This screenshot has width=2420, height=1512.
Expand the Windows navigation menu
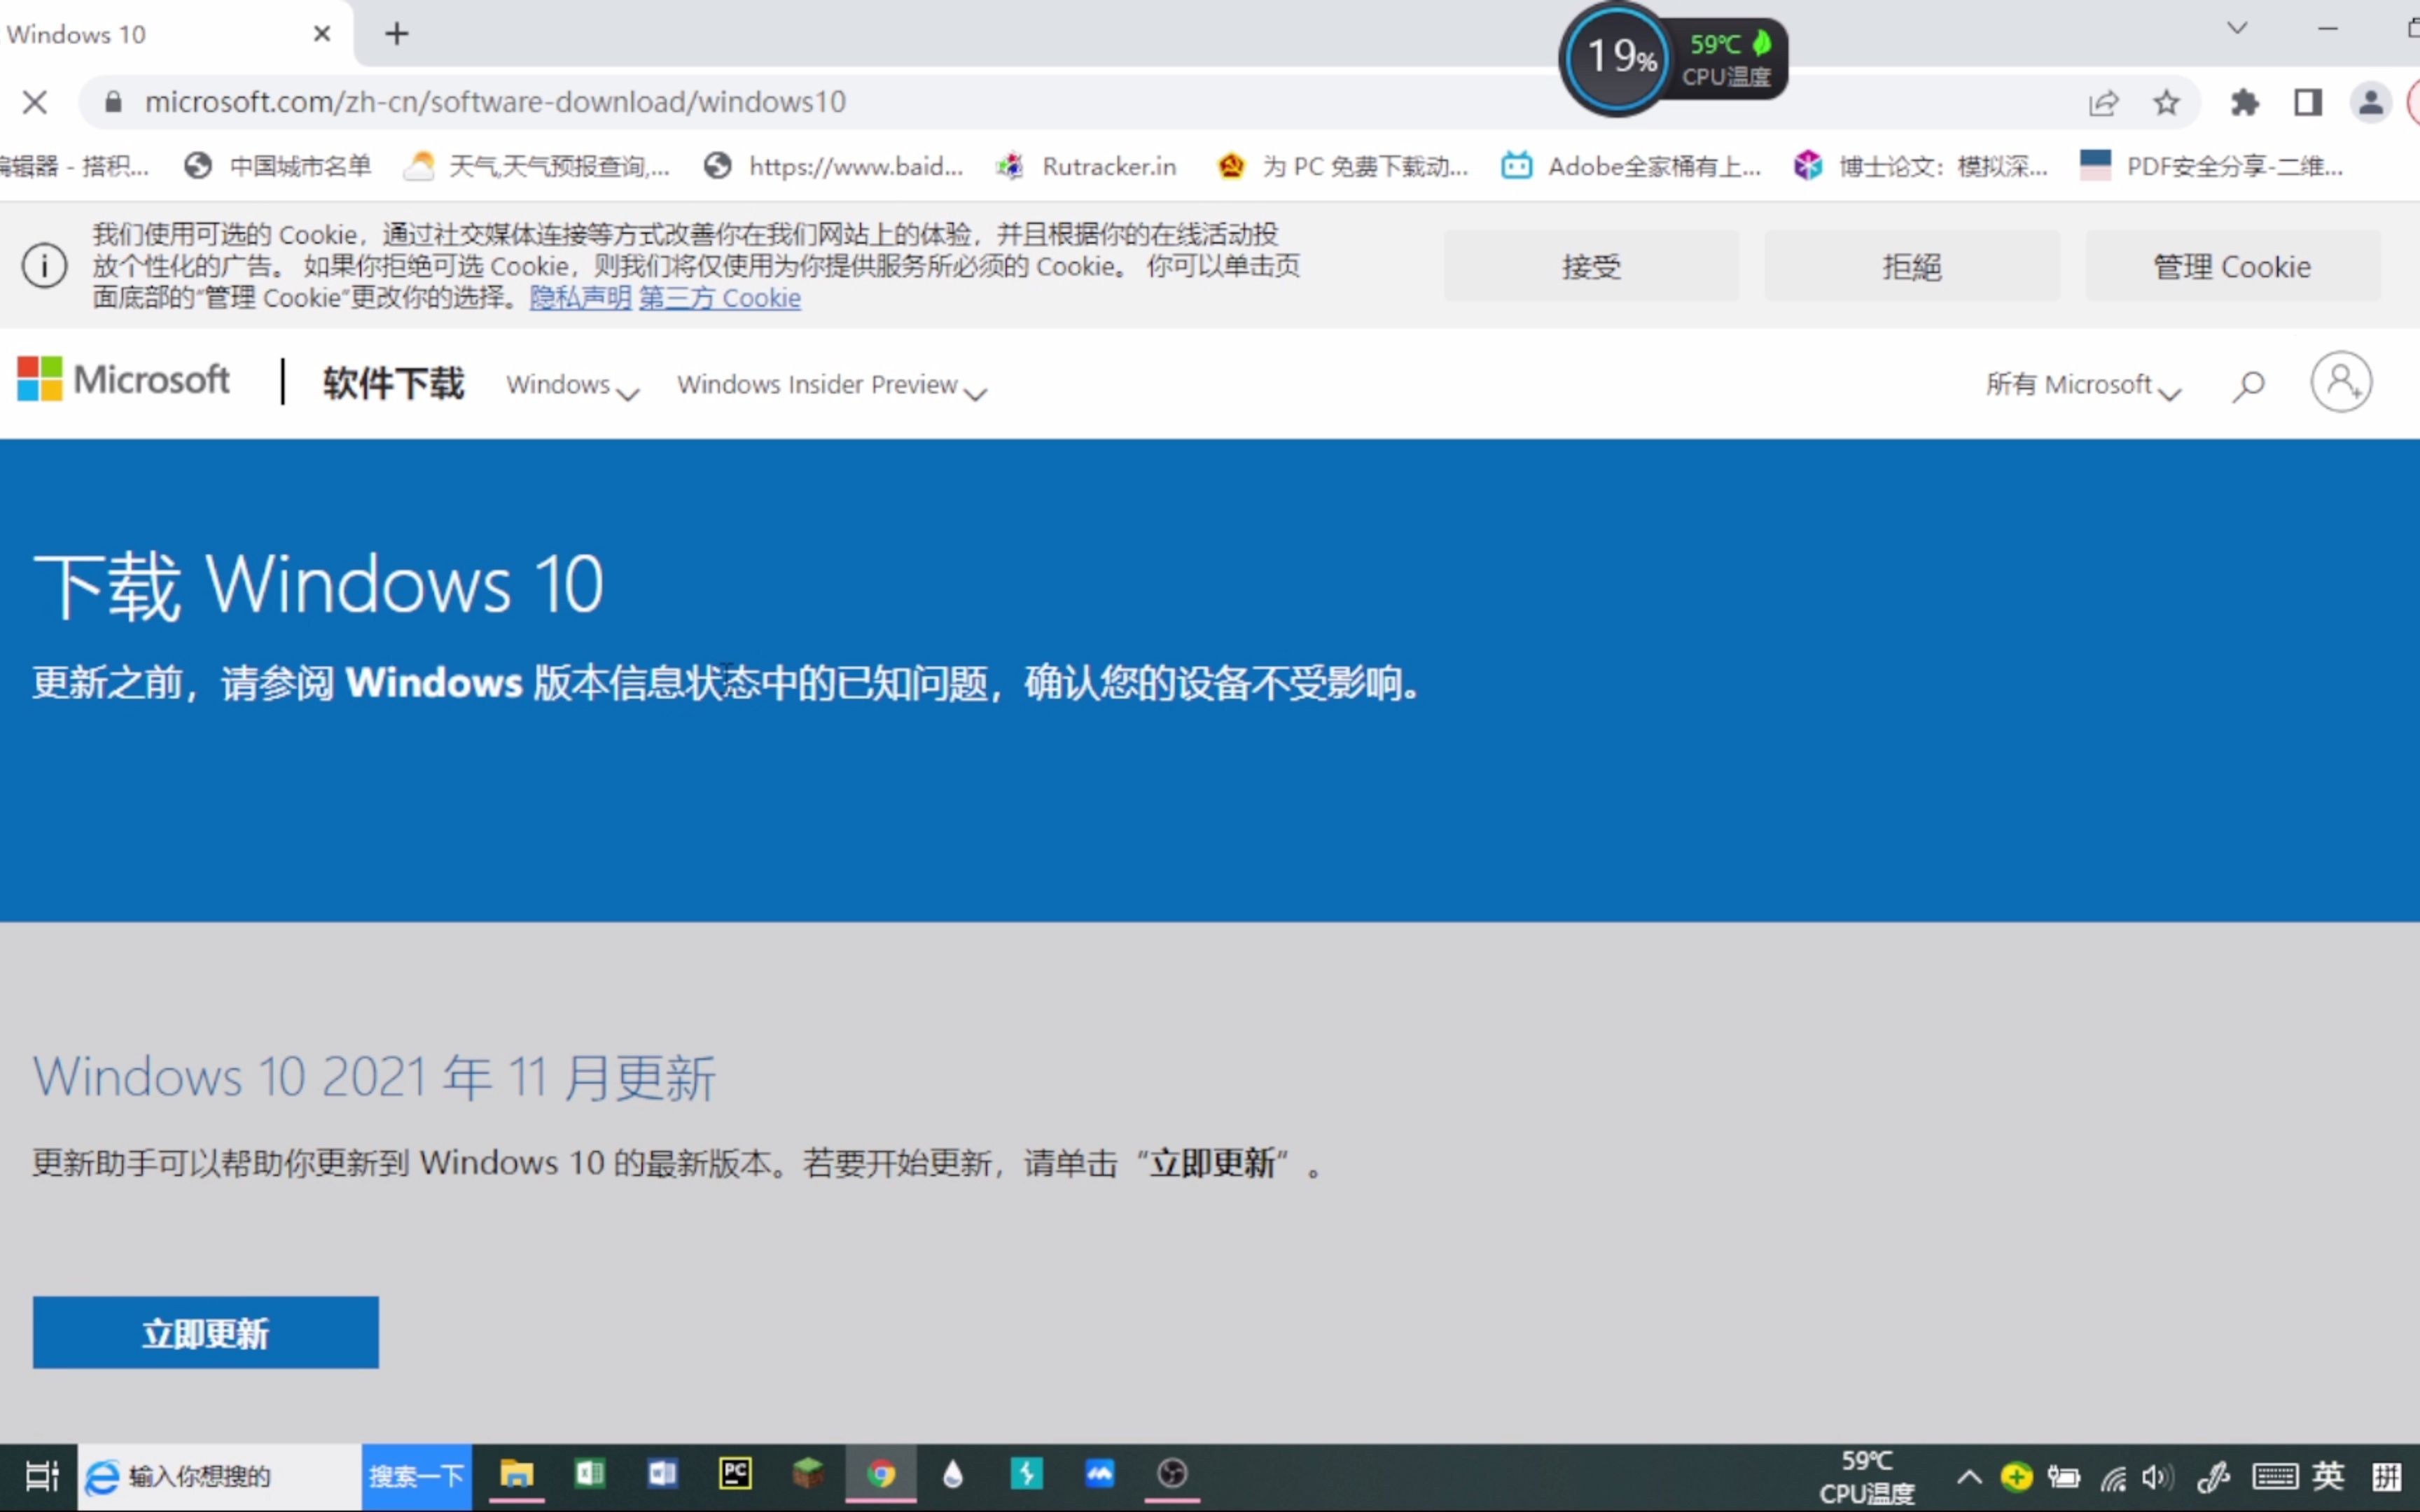tap(572, 385)
